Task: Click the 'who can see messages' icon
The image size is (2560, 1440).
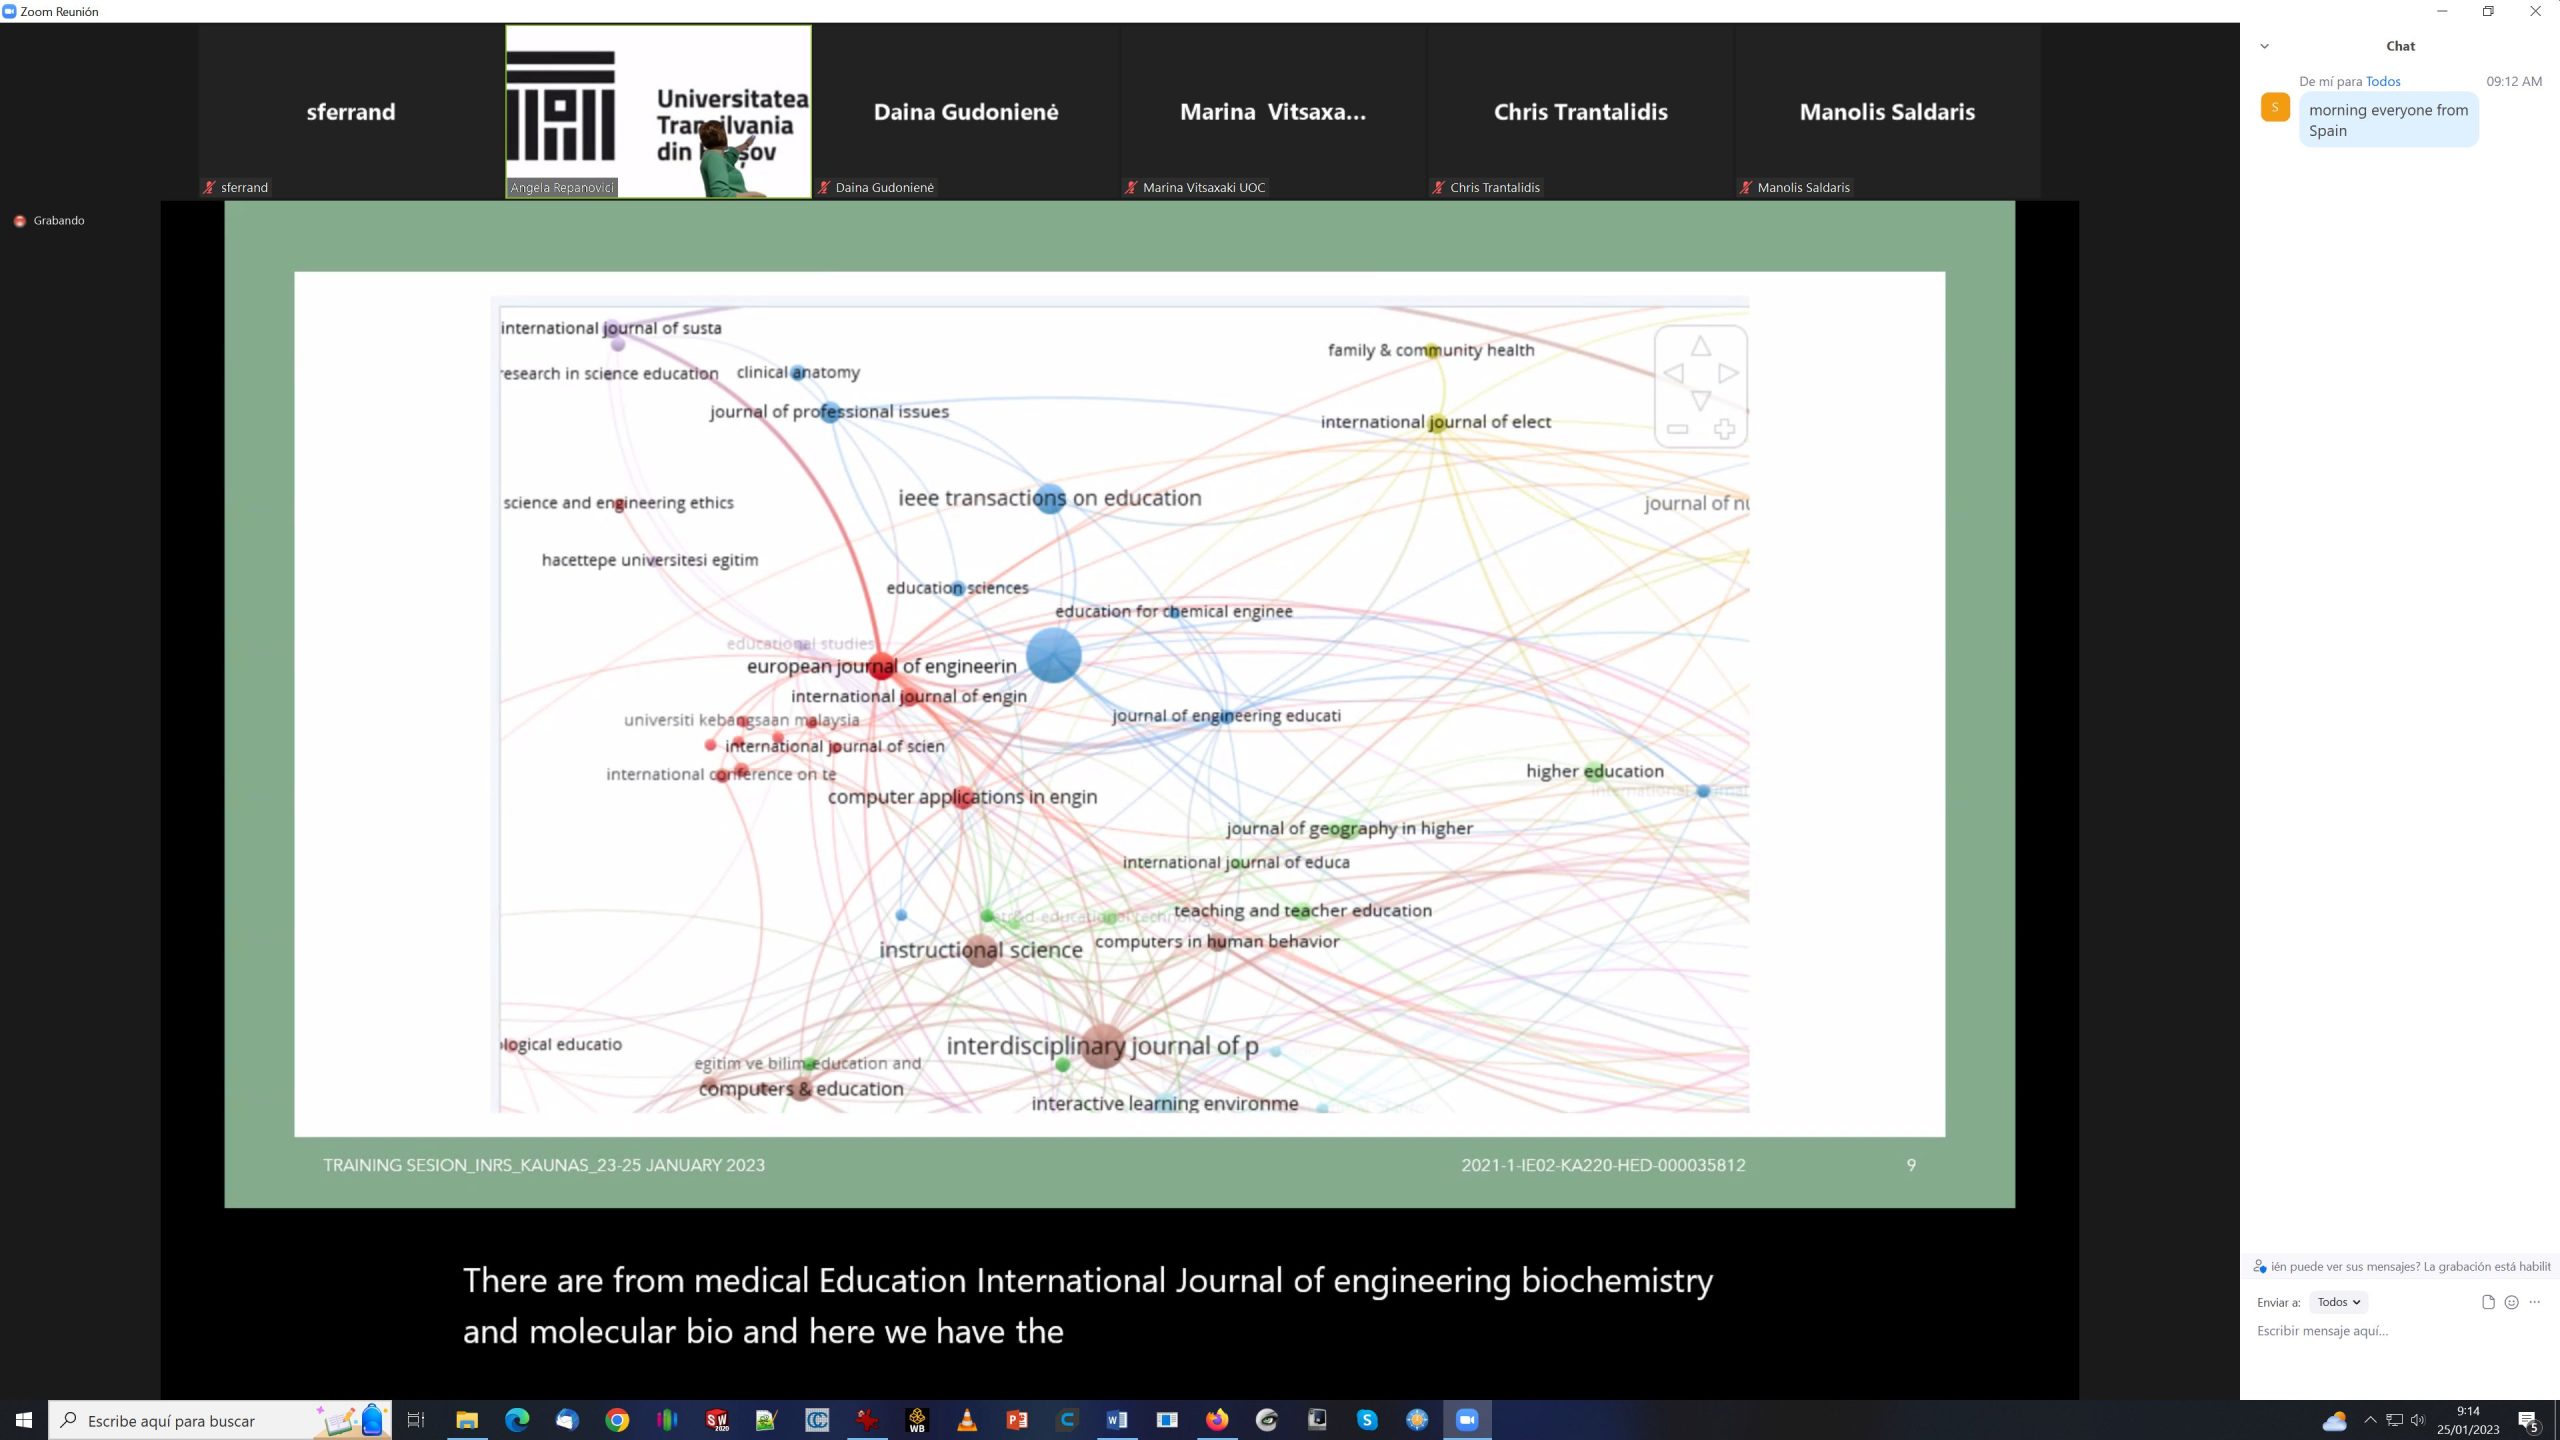Action: coord(2259,1267)
